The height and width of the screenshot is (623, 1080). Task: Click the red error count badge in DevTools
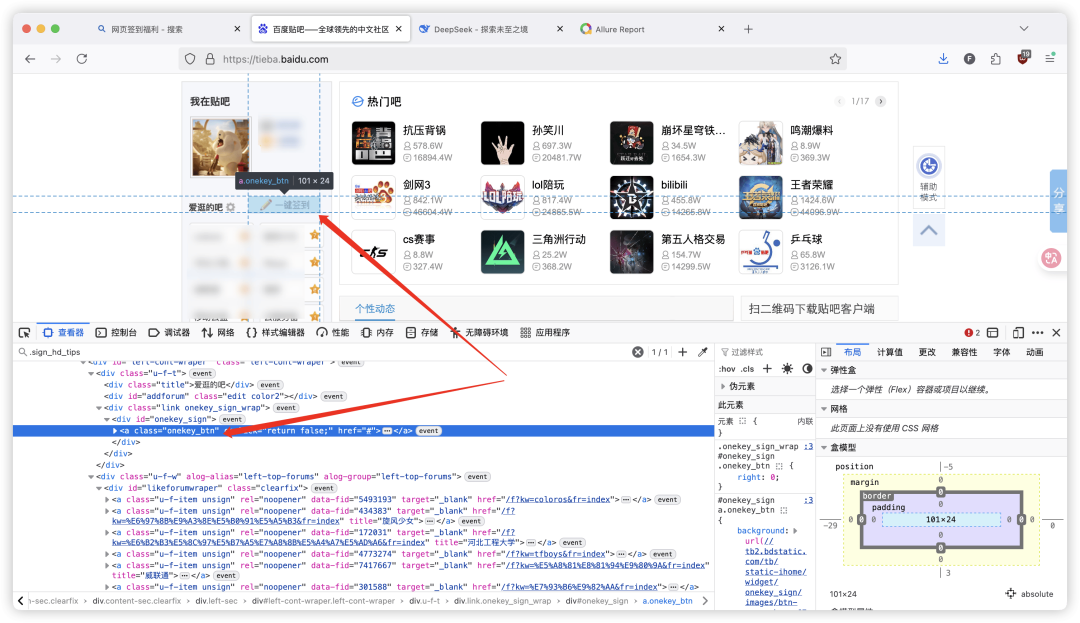point(970,332)
